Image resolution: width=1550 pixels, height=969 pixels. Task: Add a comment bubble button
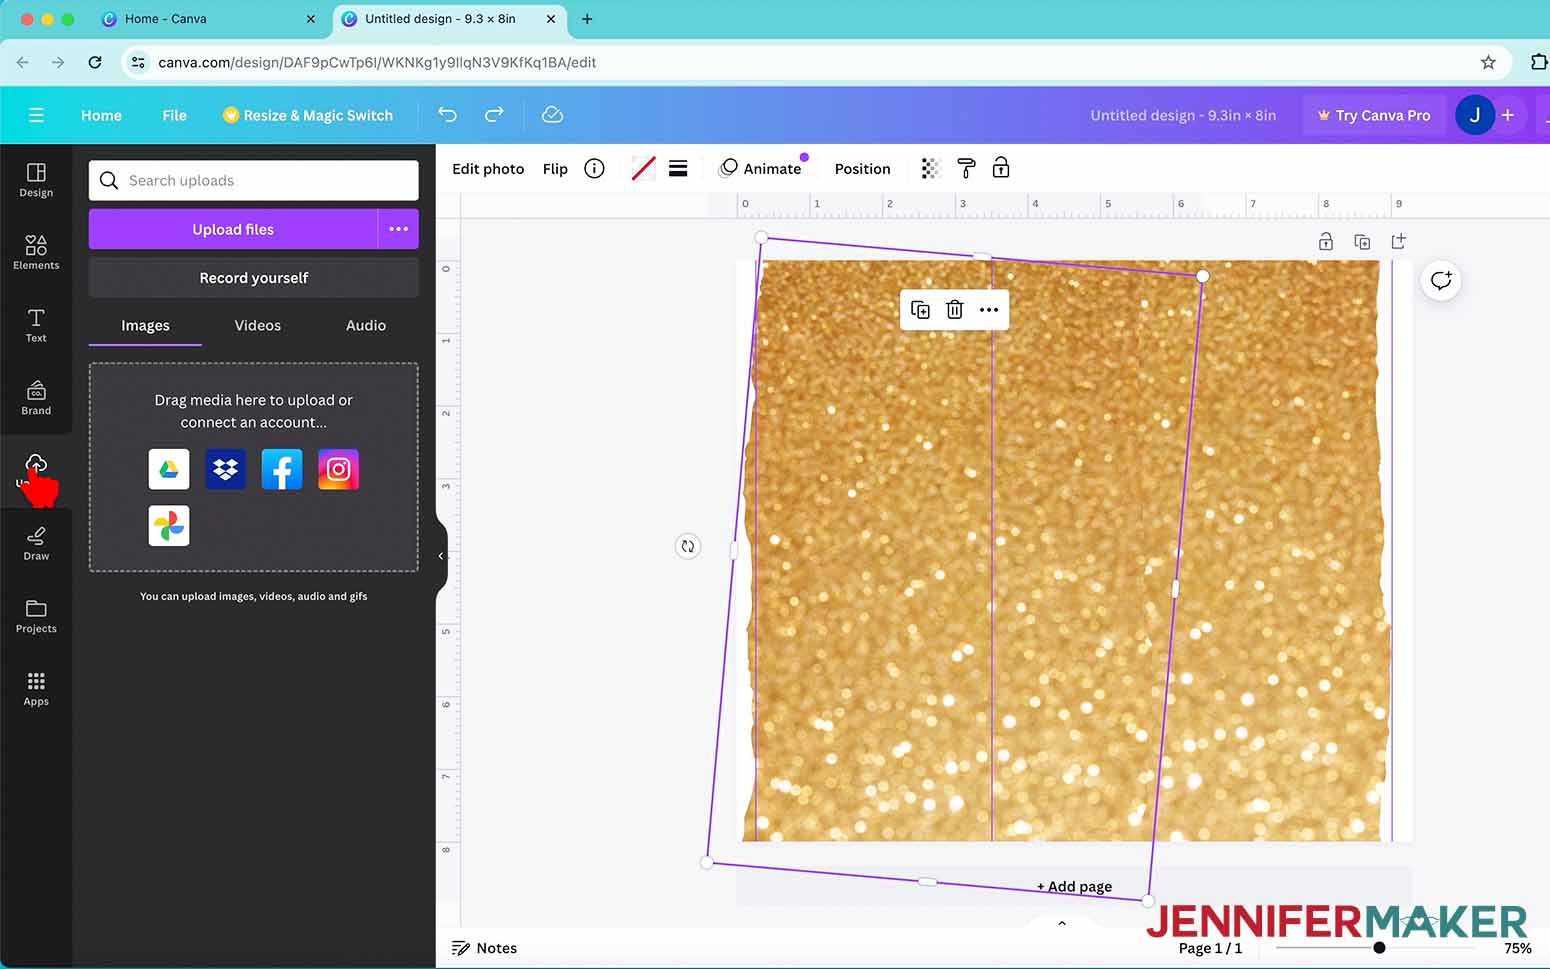coord(1441,280)
